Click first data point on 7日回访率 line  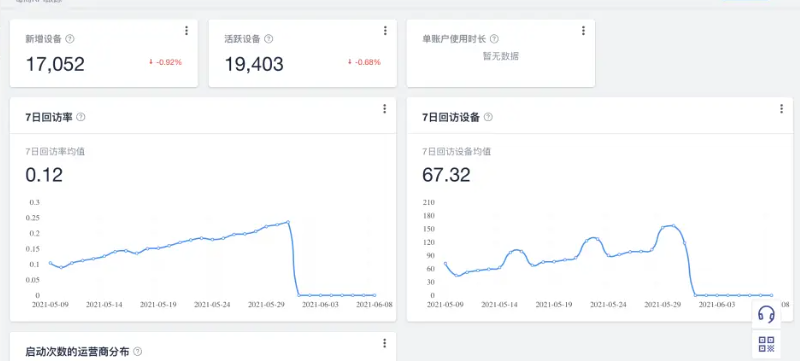50,263
